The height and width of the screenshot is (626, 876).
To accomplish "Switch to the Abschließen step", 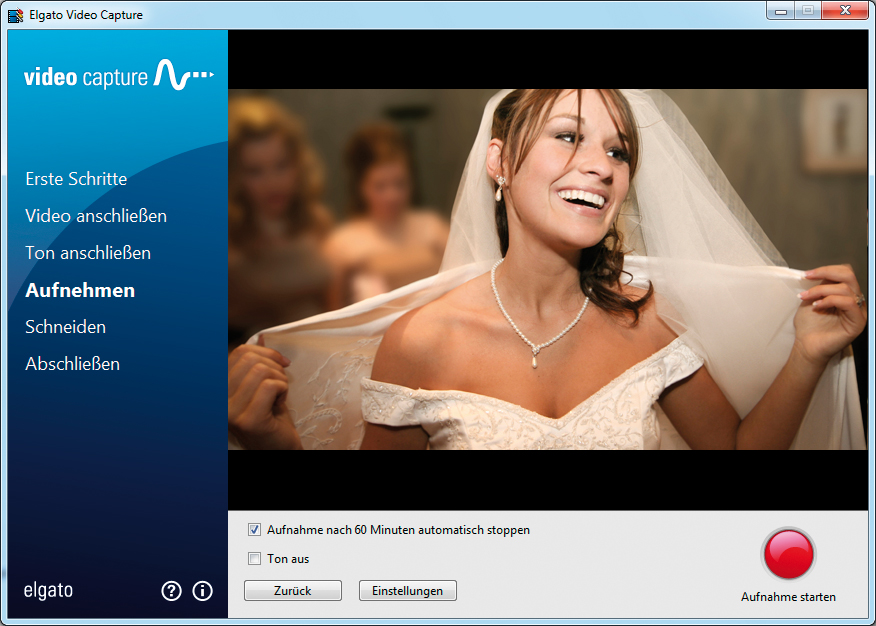I will pyautogui.click(x=72, y=364).
